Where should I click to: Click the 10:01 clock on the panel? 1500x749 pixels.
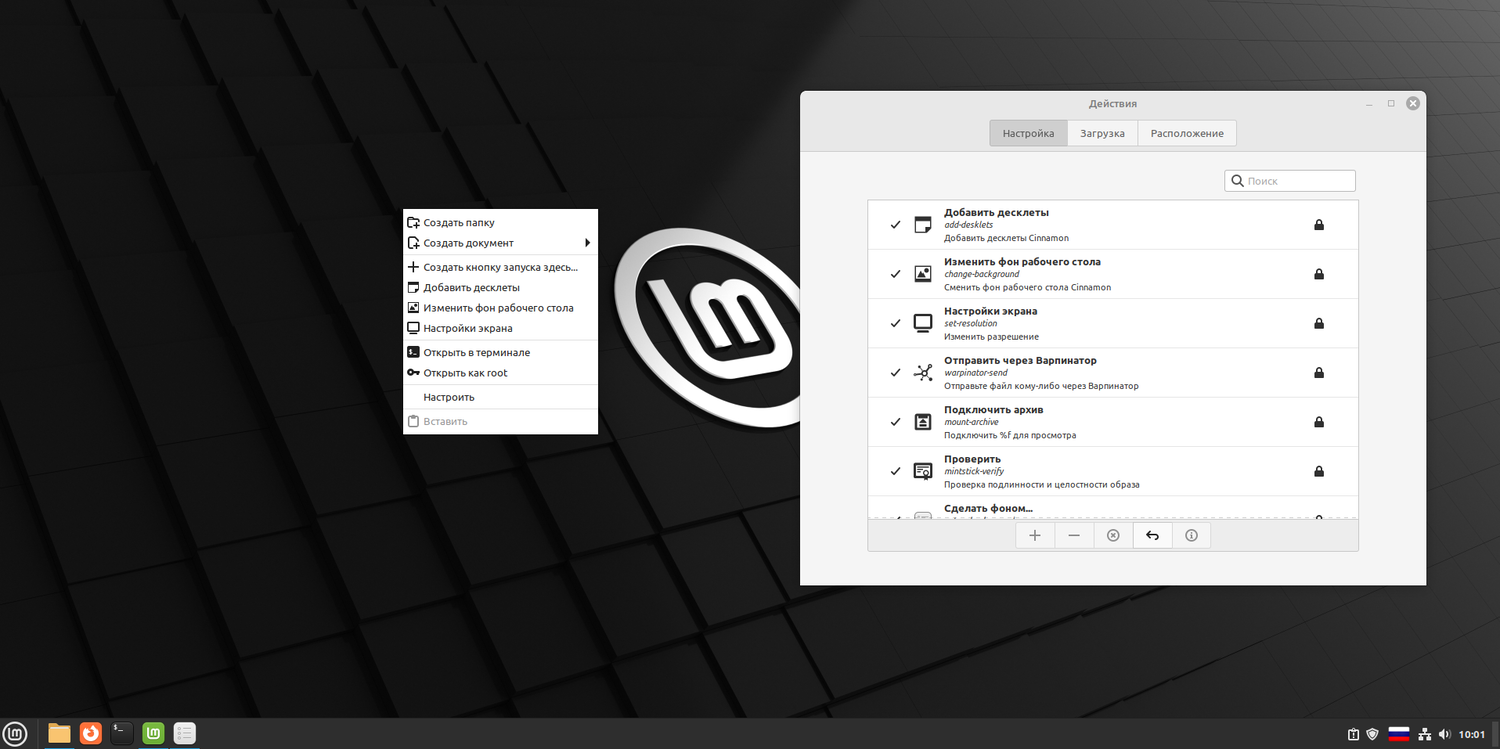(x=1471, y=735)
